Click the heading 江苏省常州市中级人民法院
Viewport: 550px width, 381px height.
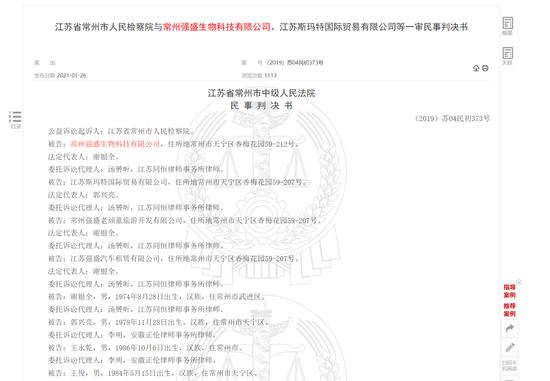click(261, 93)
